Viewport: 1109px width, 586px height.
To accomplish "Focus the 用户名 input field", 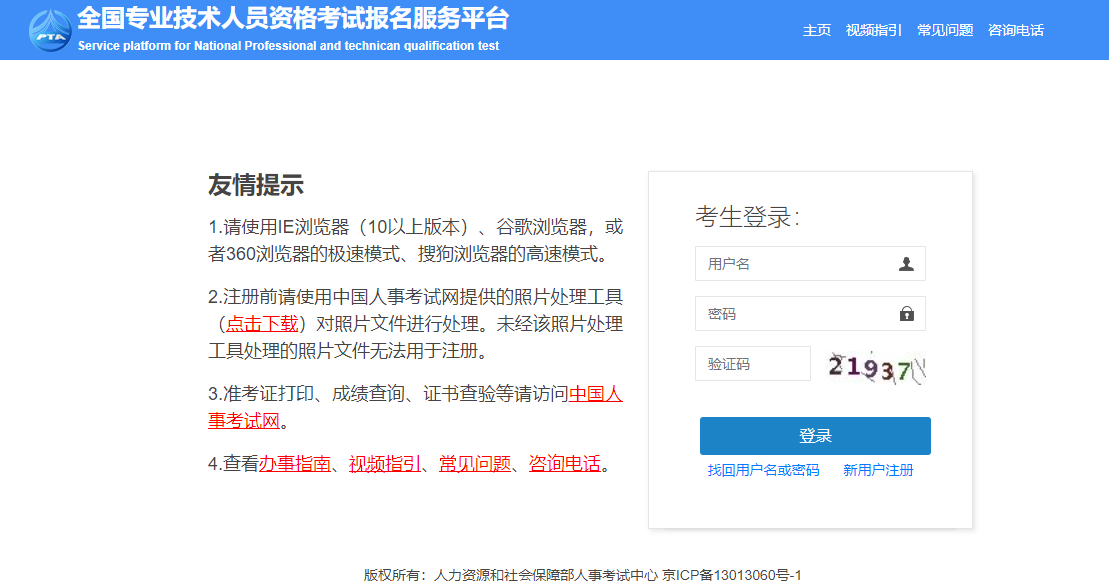I will click(x=810, y=264).
